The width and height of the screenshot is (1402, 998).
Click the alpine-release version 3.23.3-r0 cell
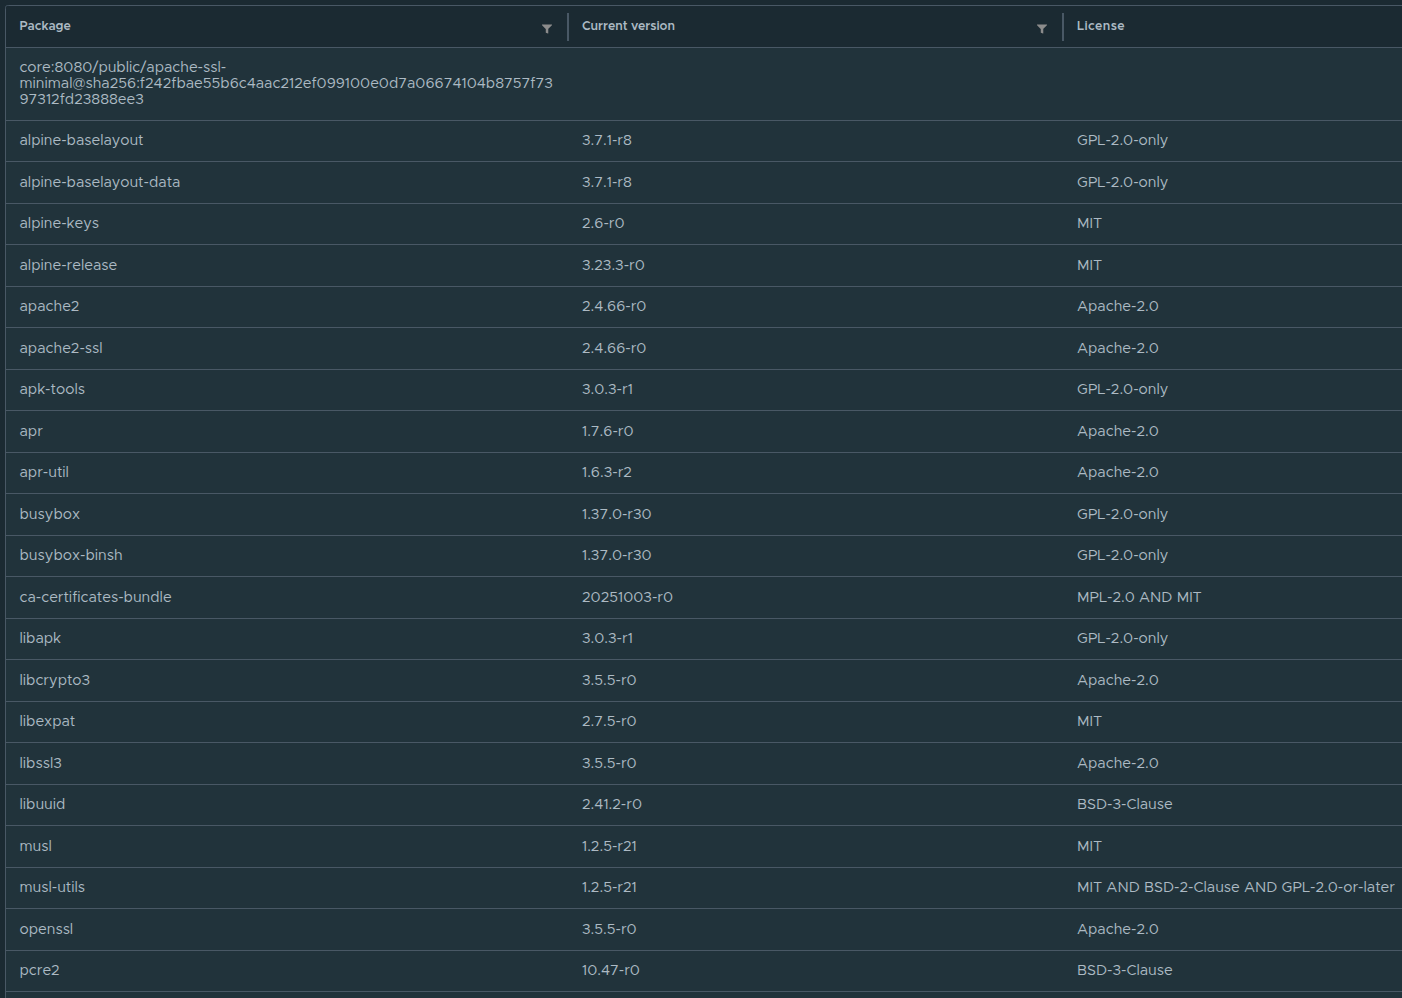[613, 266]
